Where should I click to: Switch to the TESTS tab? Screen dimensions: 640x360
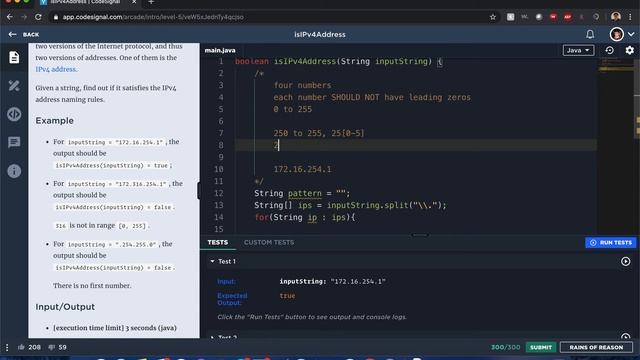pyautogui.click(x=218, y=242)
